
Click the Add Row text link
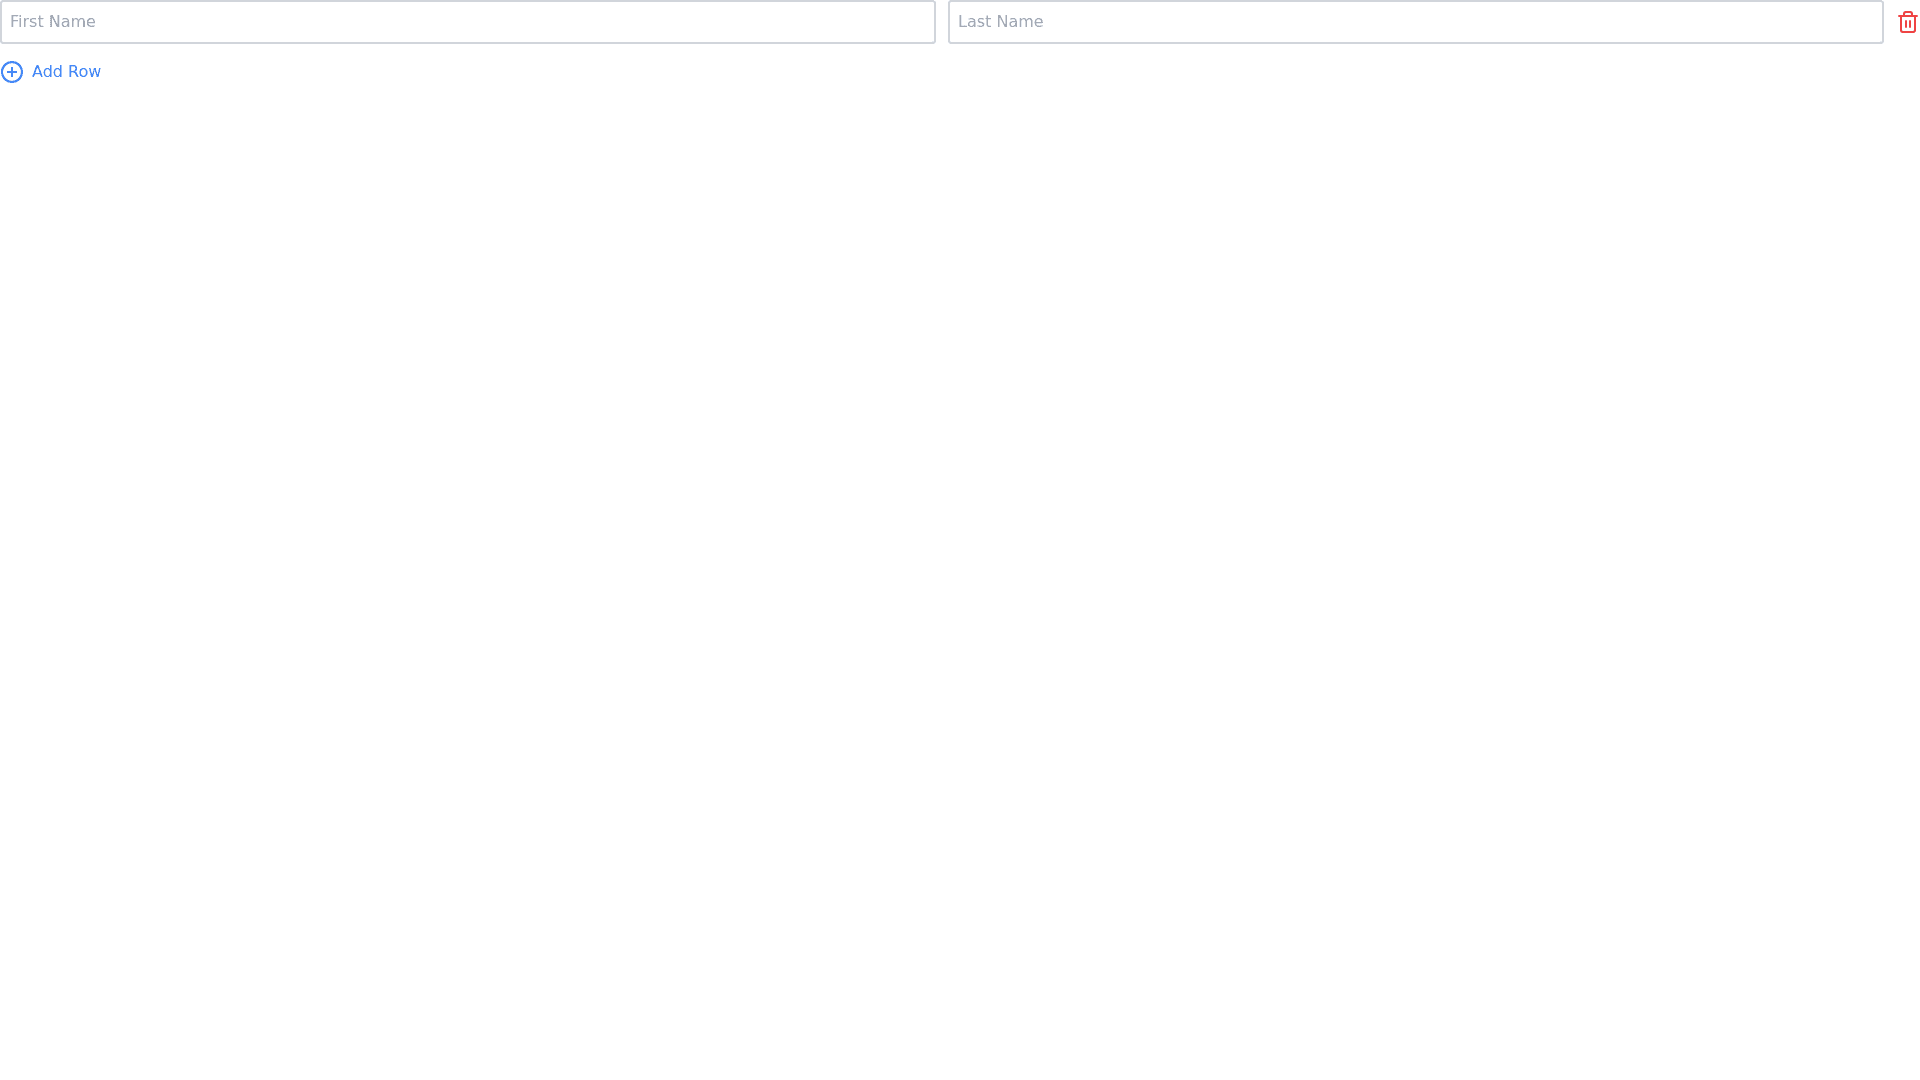(x=66, y=72)
